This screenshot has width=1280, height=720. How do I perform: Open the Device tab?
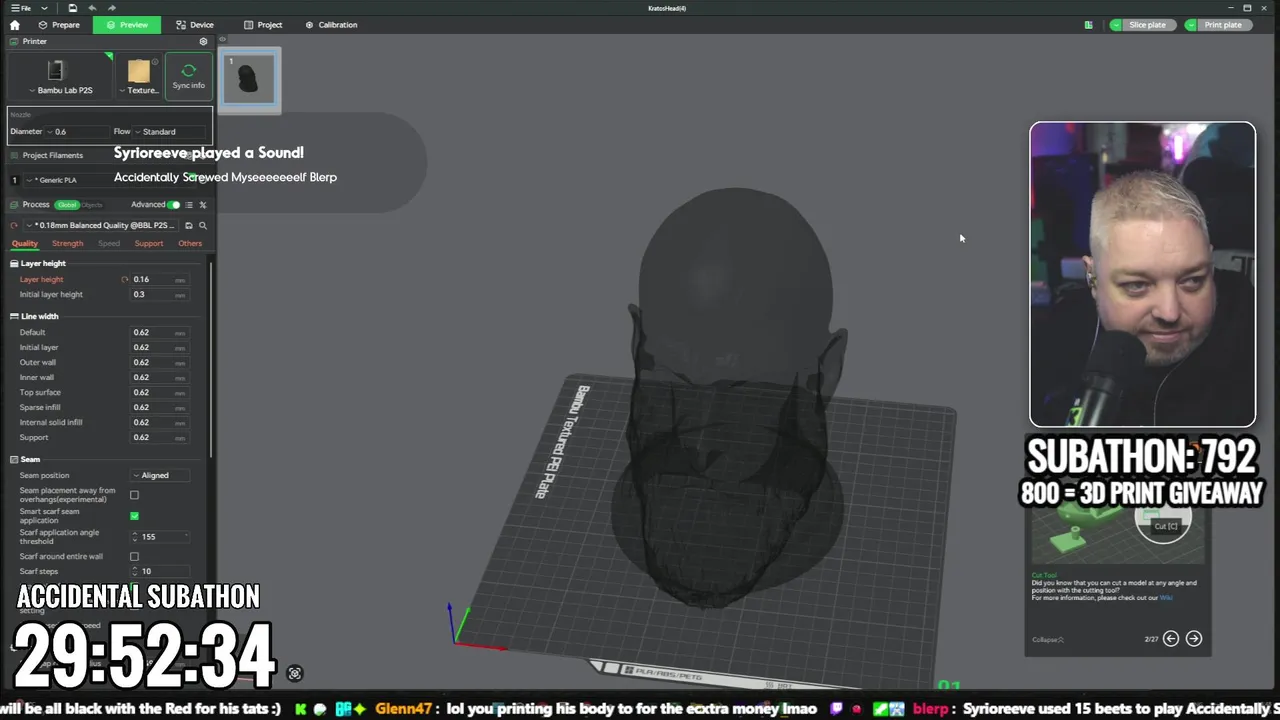pos(195,25)
